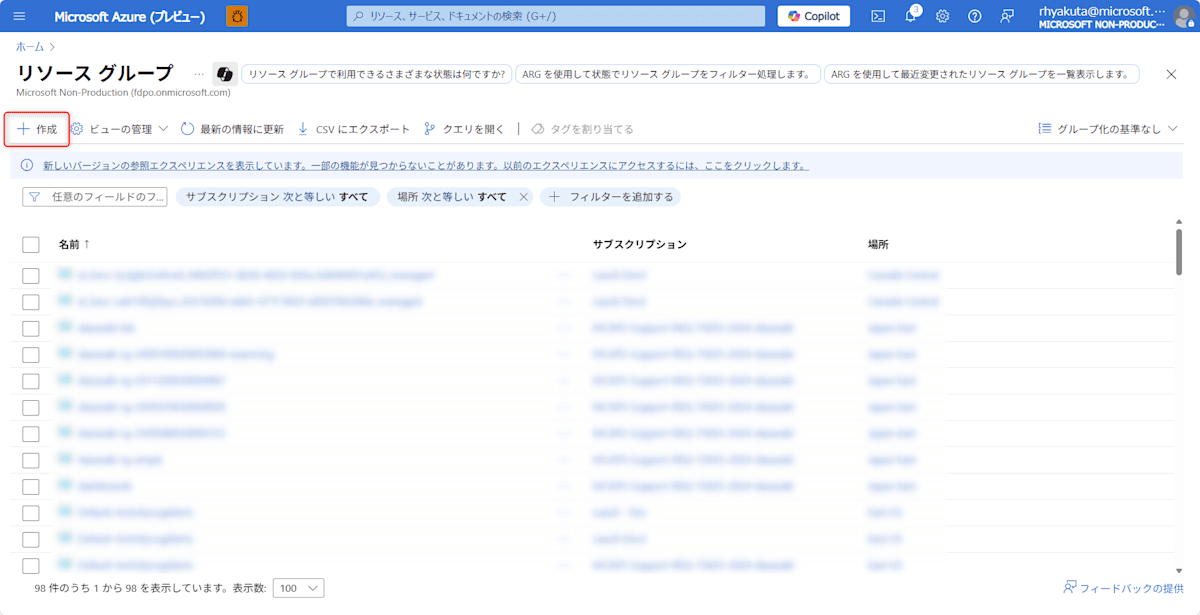Click CSV にエクスポート
The width and height of the screenshot is (1200, 615).
354,129
